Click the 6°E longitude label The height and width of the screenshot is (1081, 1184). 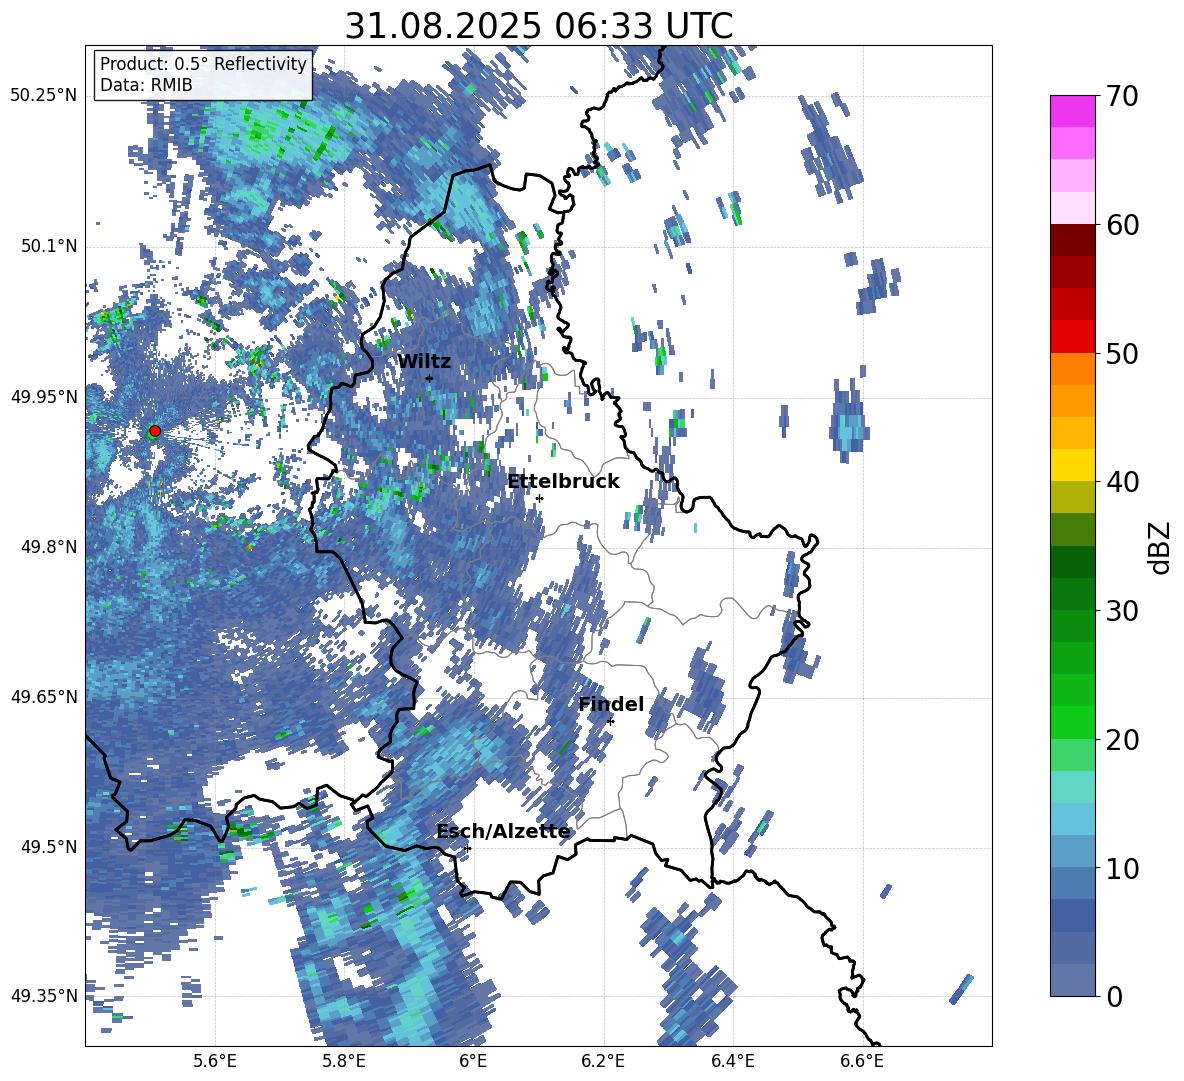tap(473, 1061)
